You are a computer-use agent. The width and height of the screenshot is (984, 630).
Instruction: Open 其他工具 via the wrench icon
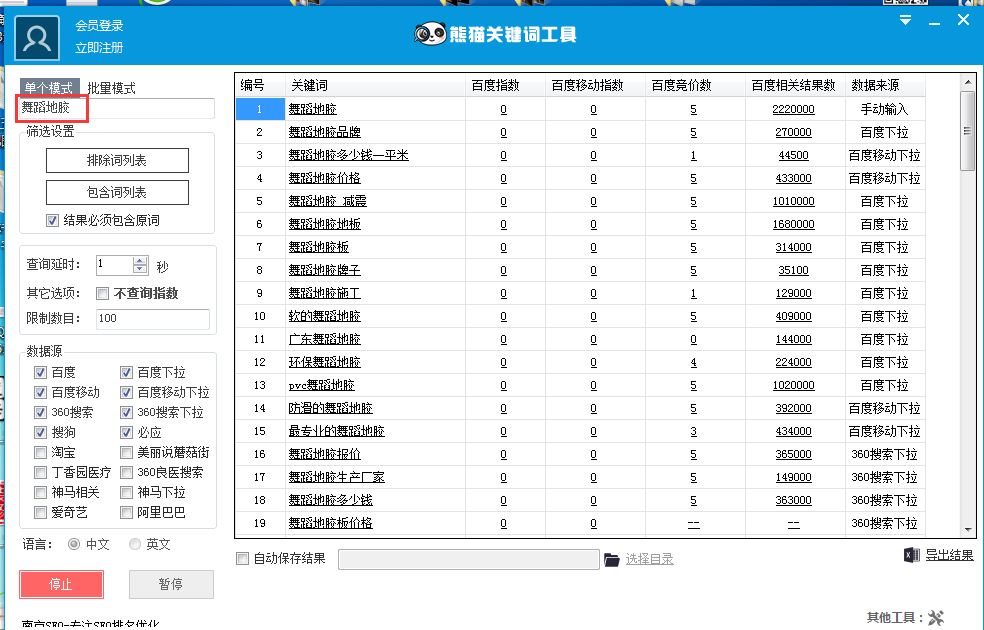937,617
